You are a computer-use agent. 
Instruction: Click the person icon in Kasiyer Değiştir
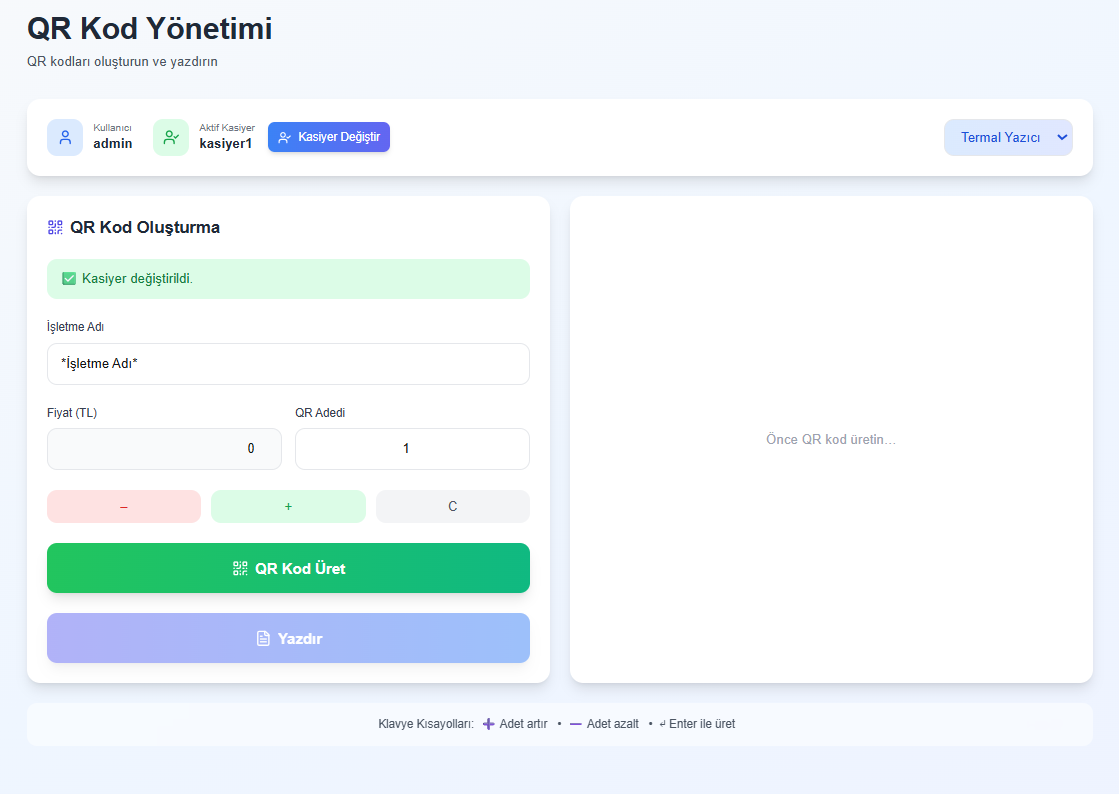pos(285,137)
